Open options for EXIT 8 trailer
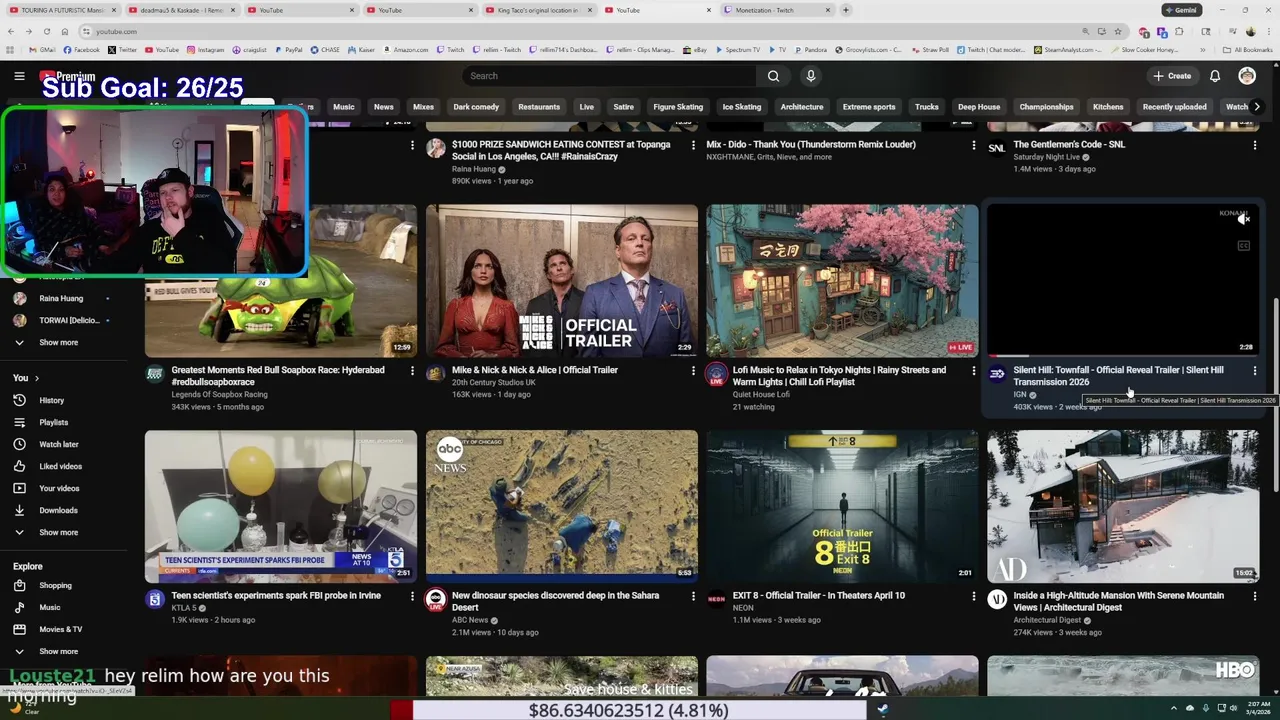The height and width of the screenshot is (720, 1280). 973,596
